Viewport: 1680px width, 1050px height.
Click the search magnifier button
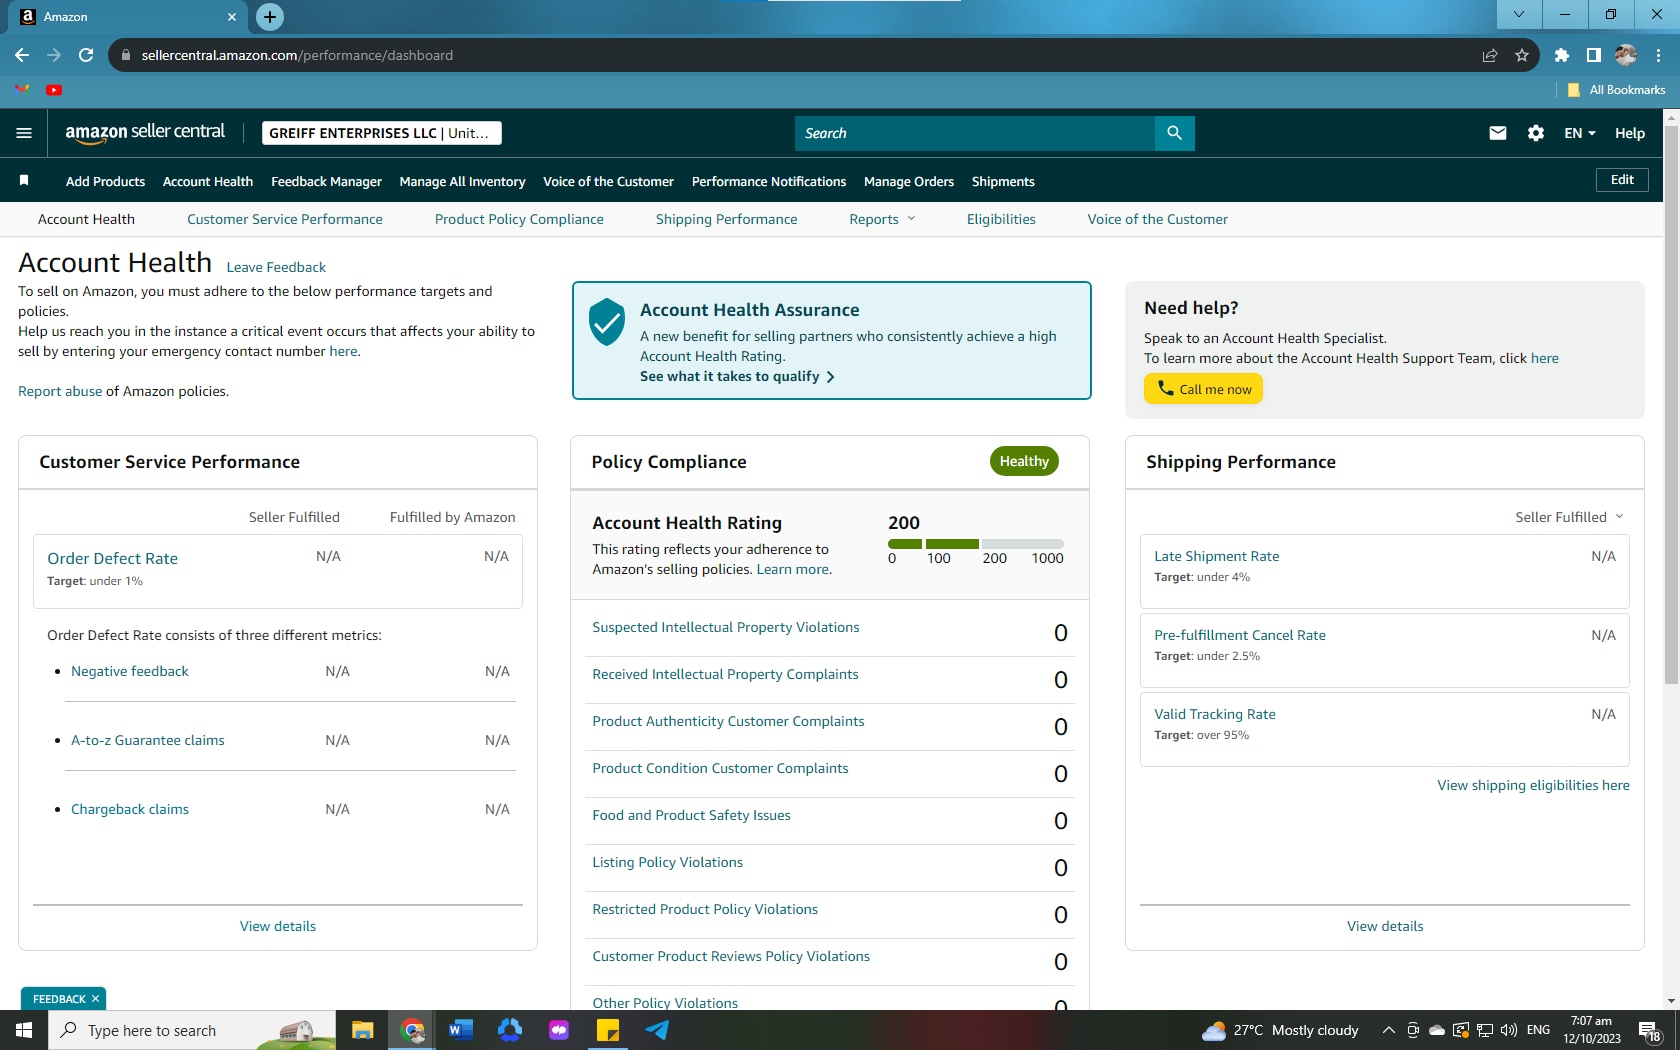1174,133
